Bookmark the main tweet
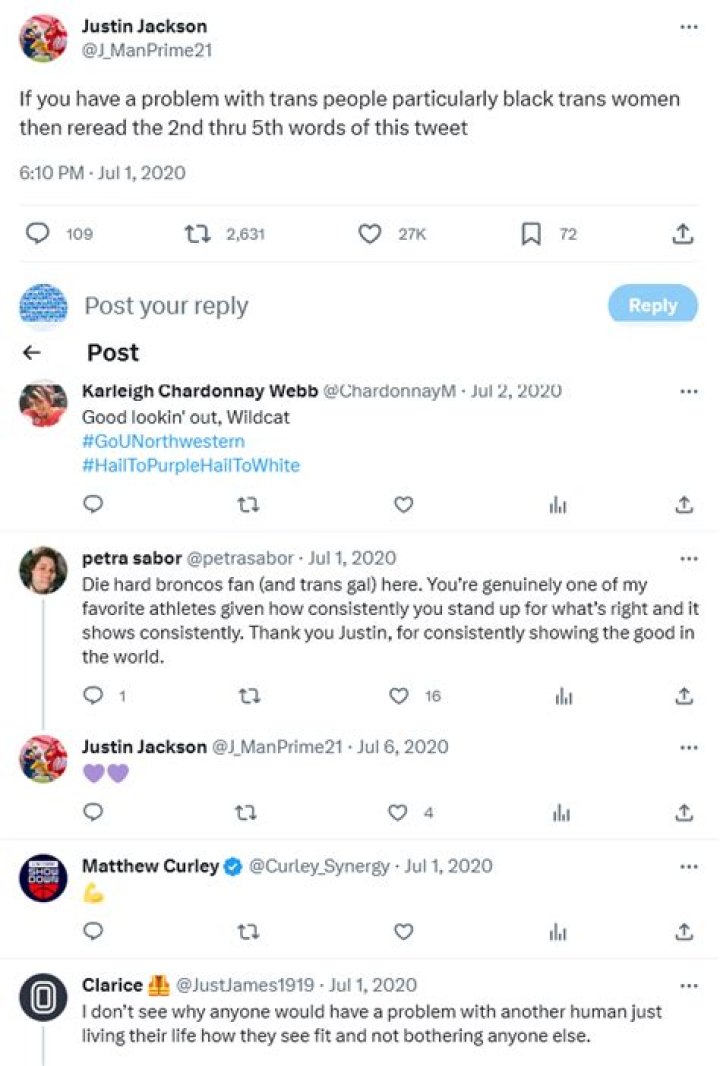This screenshot has width=720, height=1066. pyautogui.click(x=531, y=234)
